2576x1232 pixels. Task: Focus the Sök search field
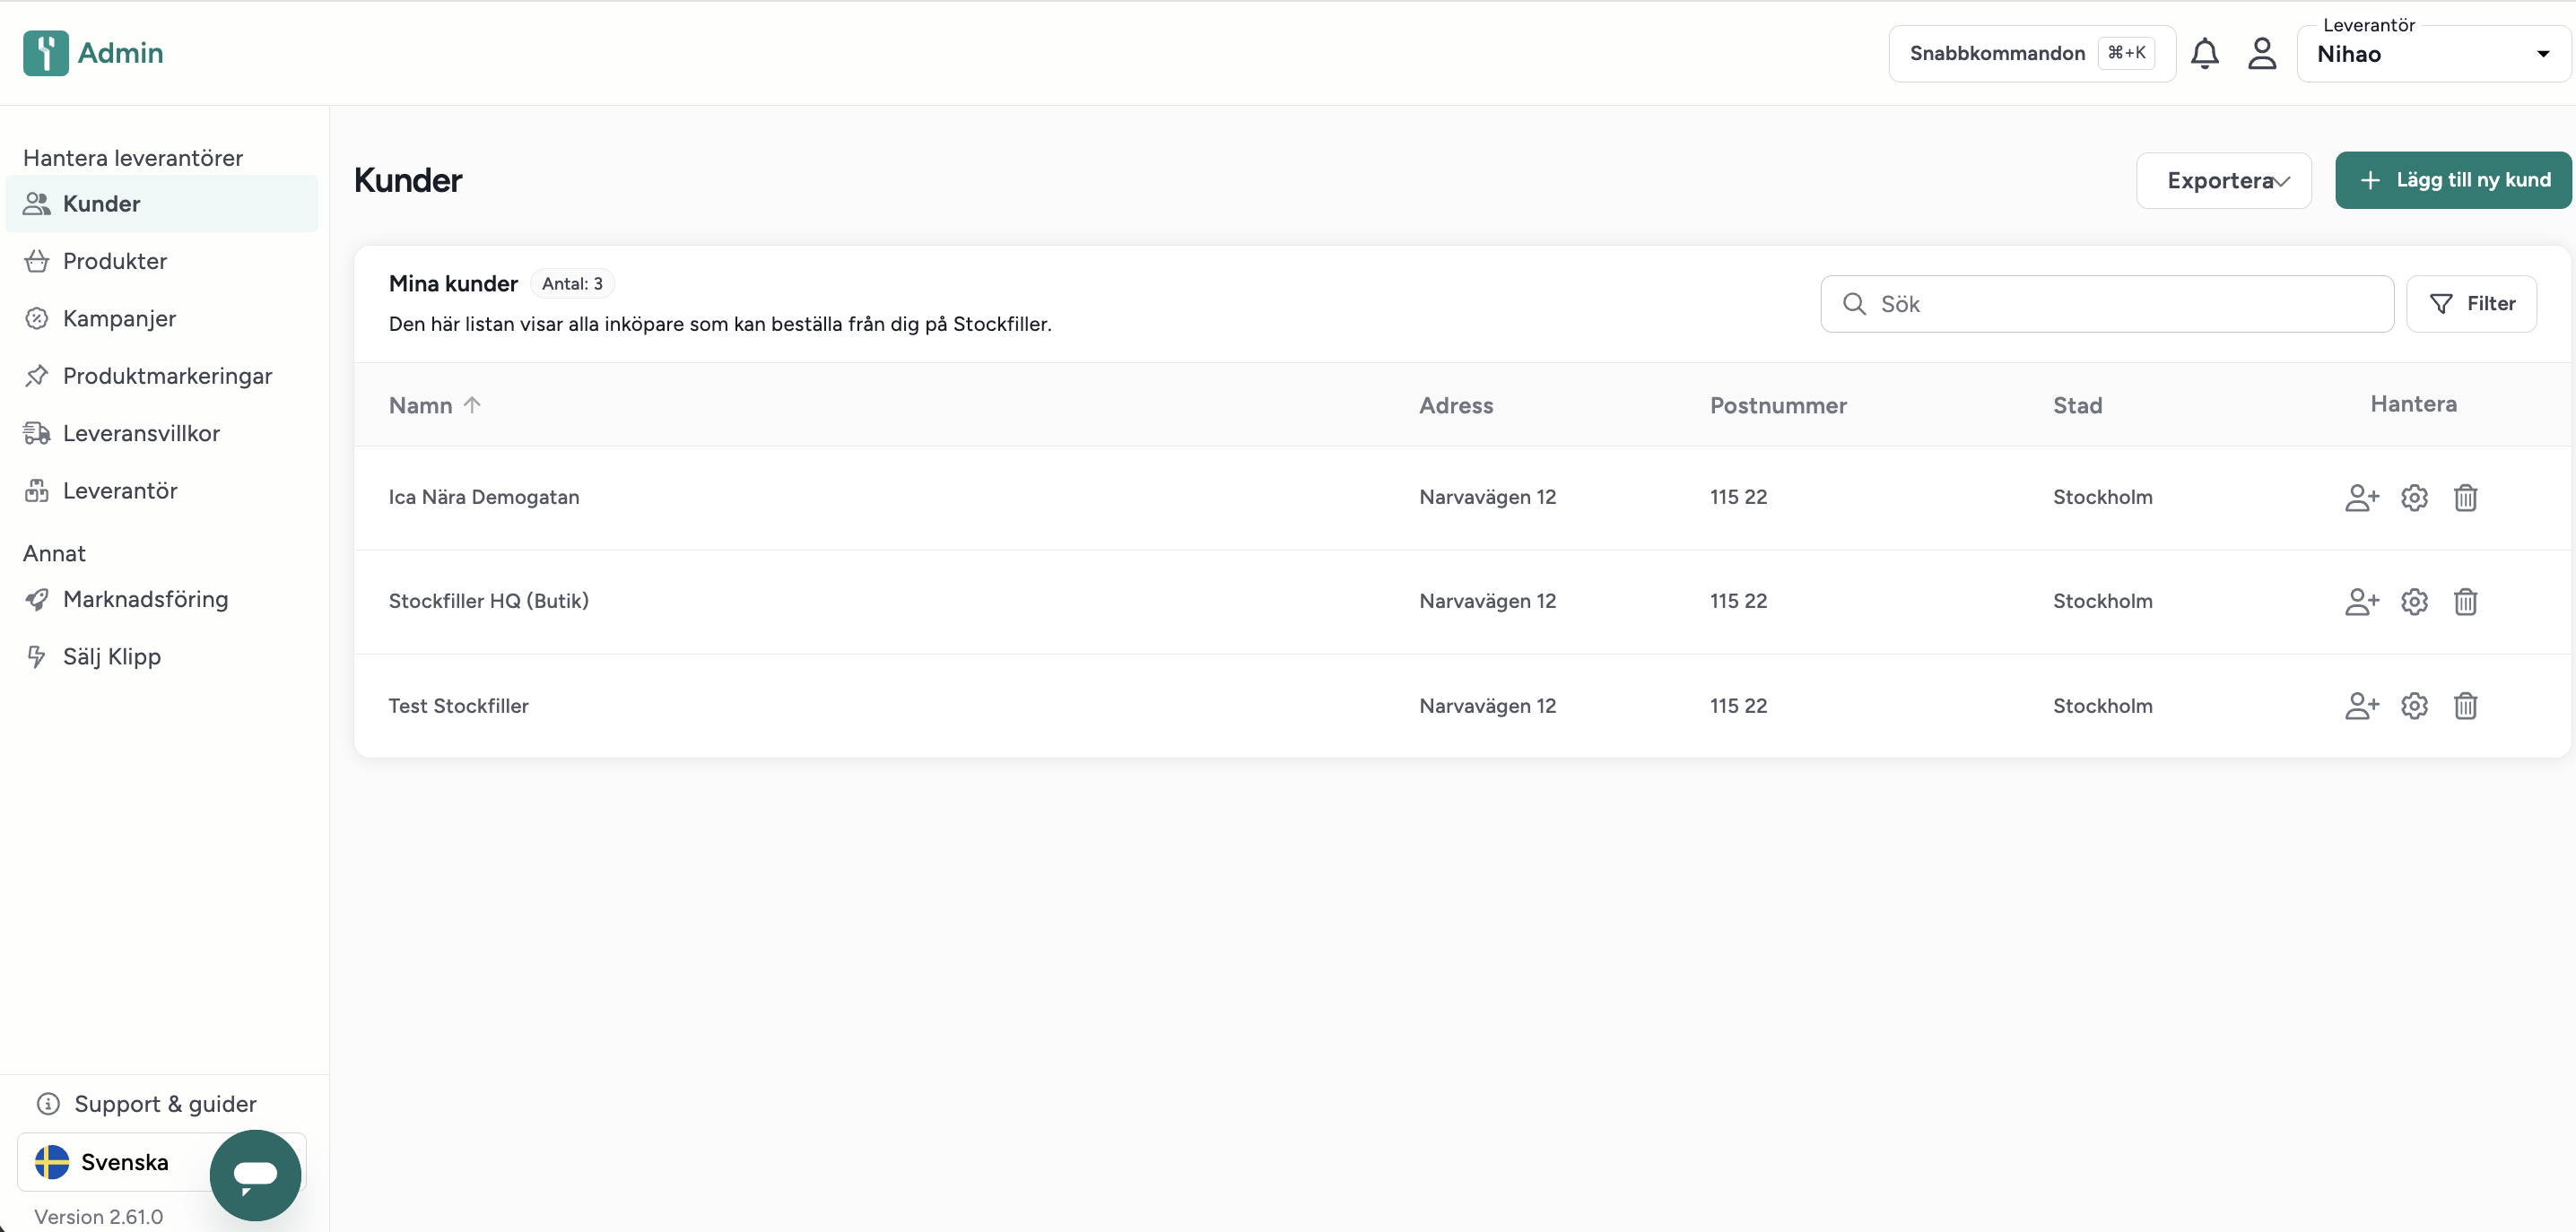2107,304
